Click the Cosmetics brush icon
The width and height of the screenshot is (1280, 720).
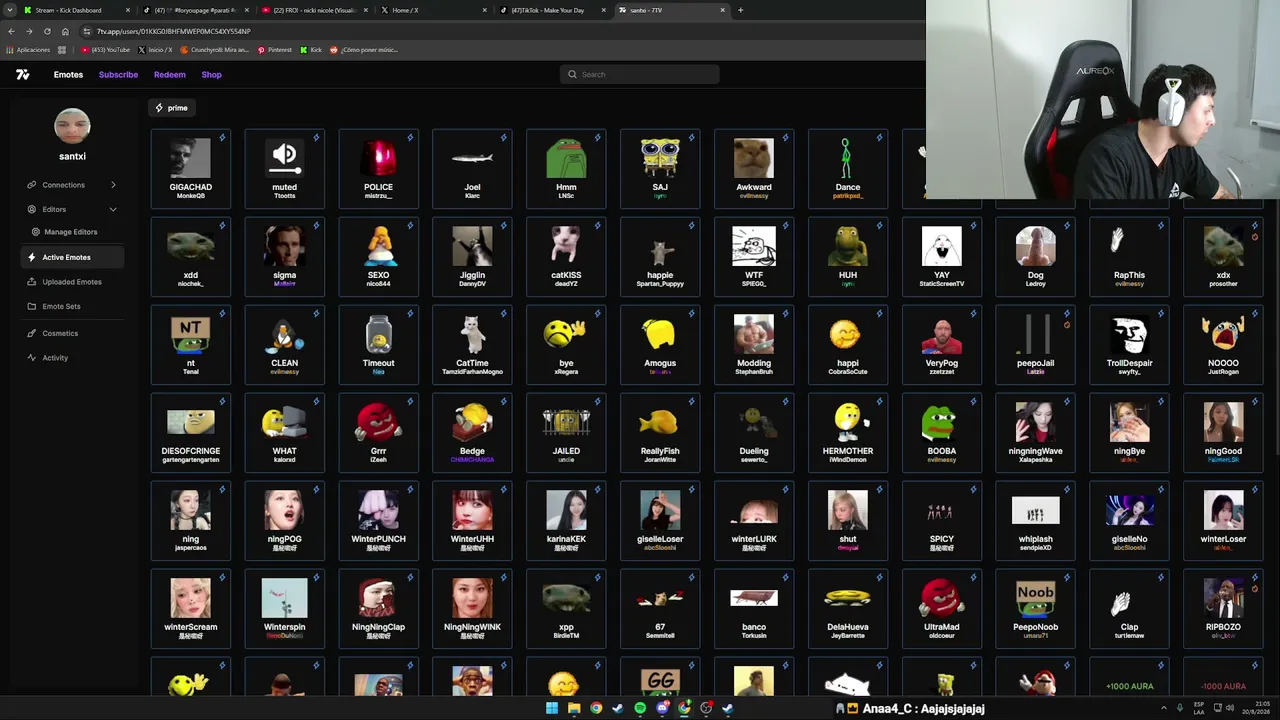[32, 333]
